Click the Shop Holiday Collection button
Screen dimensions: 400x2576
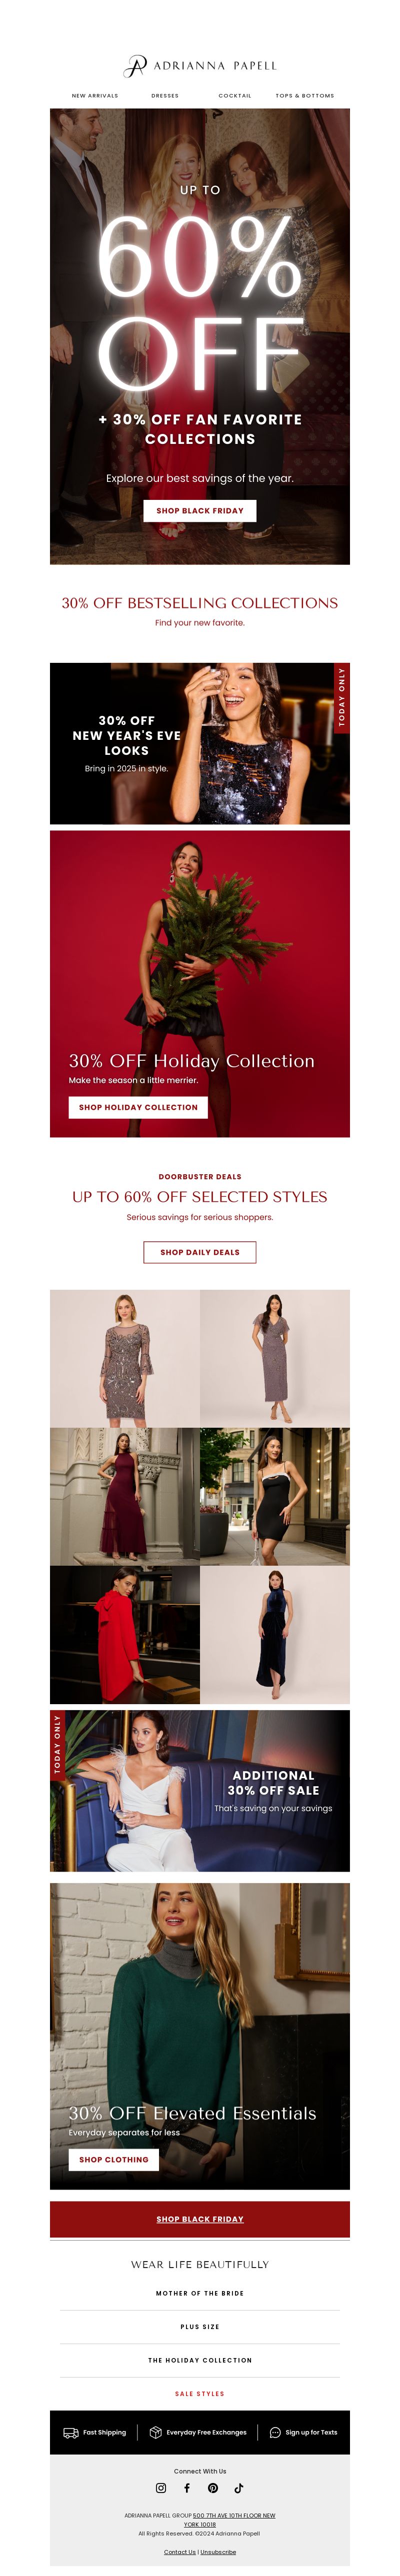tap(138, 1107)
